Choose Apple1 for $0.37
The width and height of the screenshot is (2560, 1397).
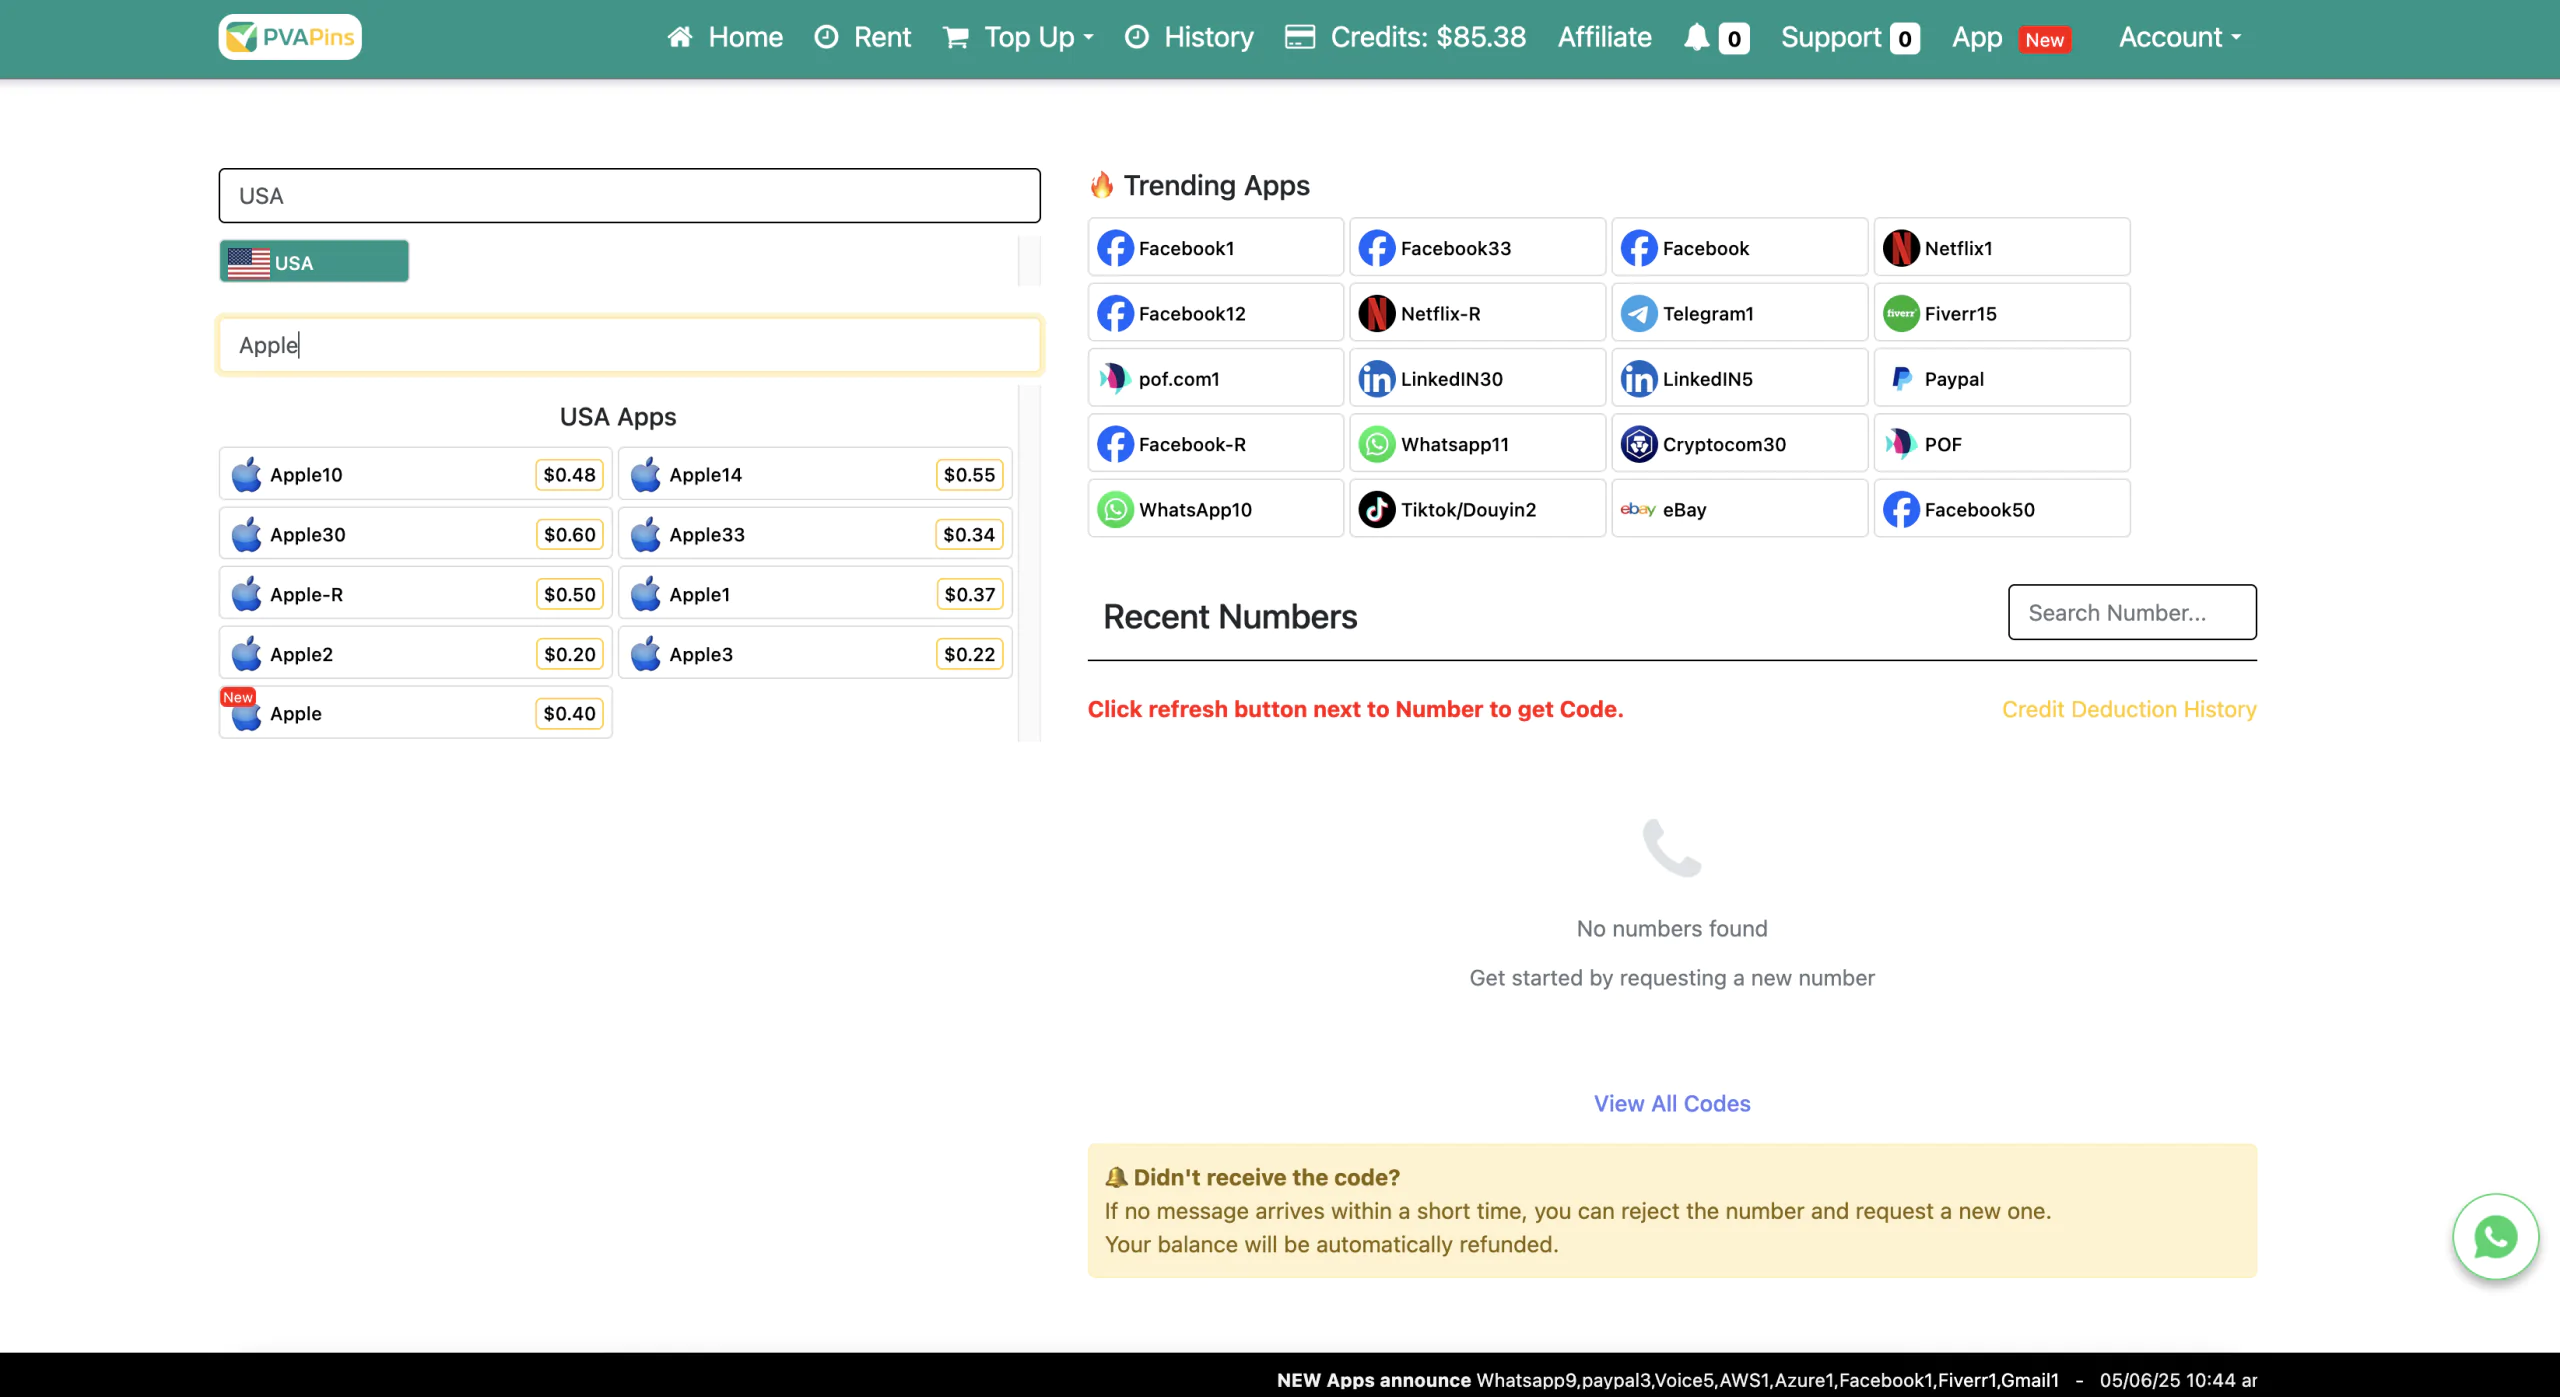(x=815, y=594)
